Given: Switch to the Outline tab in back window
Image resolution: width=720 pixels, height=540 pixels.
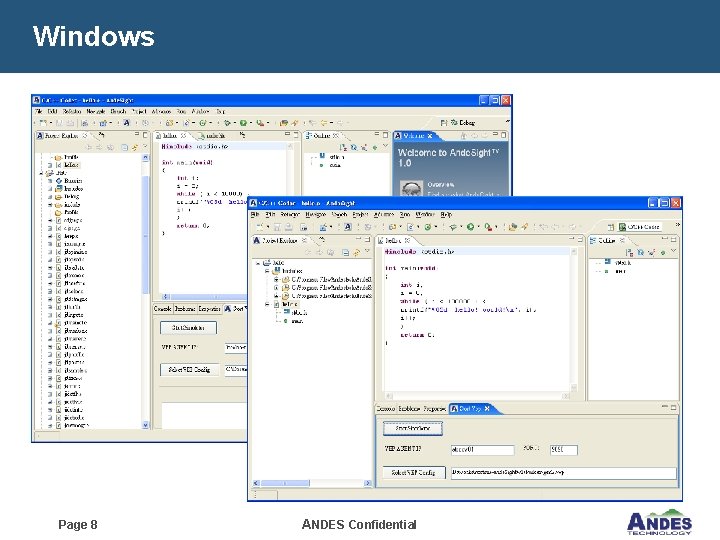Looking at the screenshot, I should (x=322, y=136).
